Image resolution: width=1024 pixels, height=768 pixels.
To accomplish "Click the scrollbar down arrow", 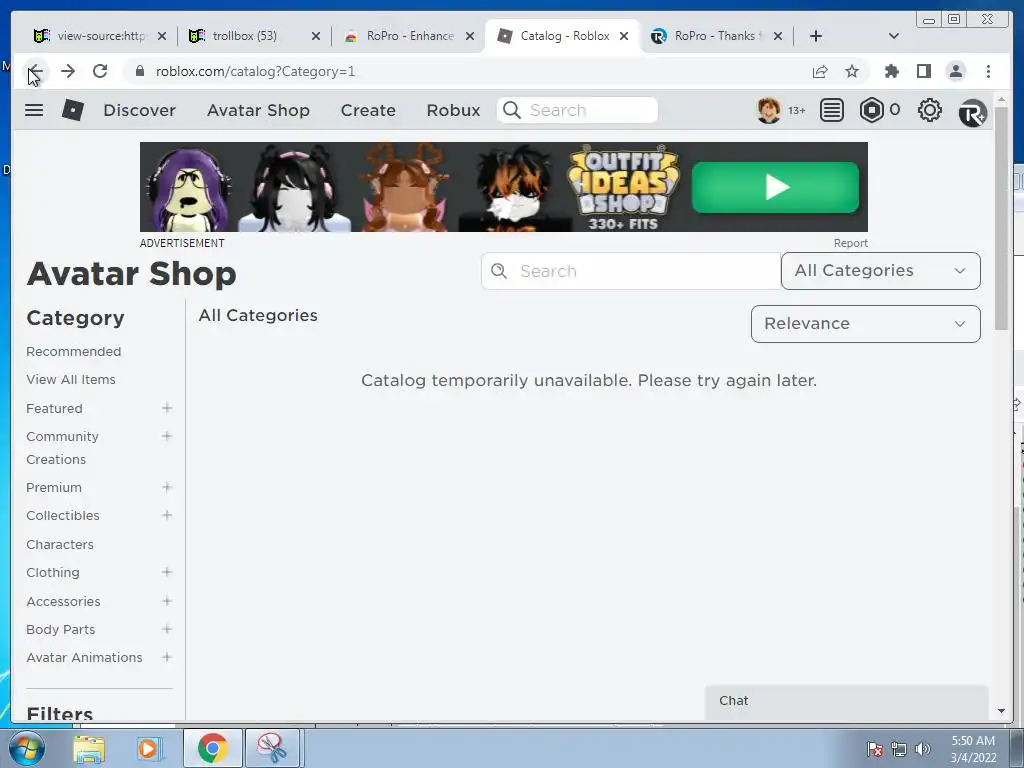I will click(x=1001, y=711).
